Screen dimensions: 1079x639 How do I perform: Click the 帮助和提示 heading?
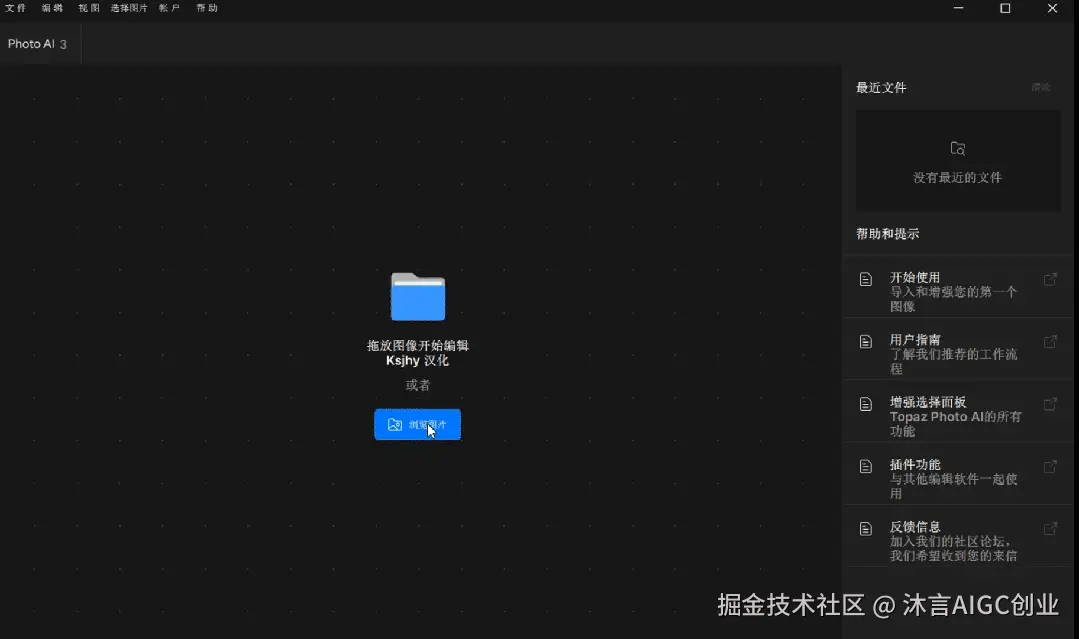pyautogui.click(x=888, y=234)
